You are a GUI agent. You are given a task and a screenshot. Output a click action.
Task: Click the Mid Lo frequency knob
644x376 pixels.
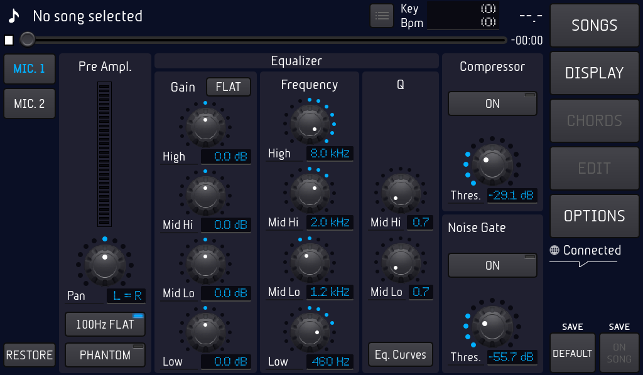coord(310,262)
